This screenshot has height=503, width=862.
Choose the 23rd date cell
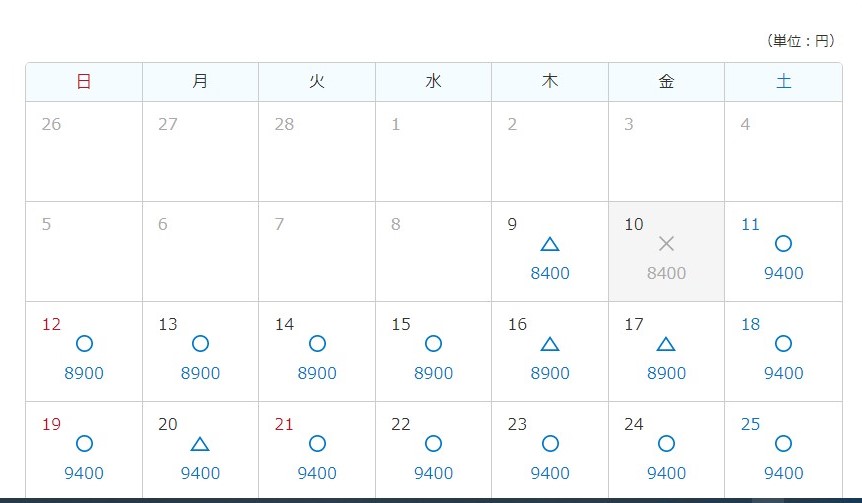(550, 449)
